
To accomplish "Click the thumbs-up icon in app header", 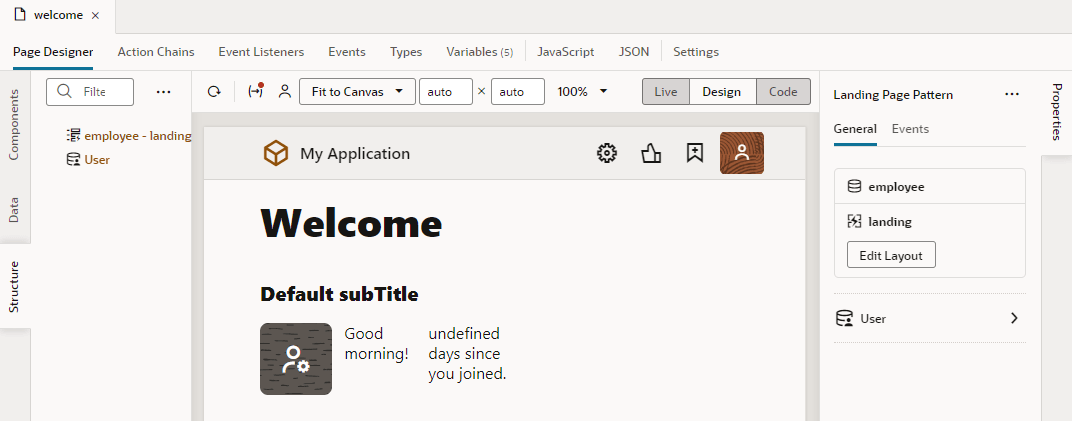I will [x=651, y=154].
